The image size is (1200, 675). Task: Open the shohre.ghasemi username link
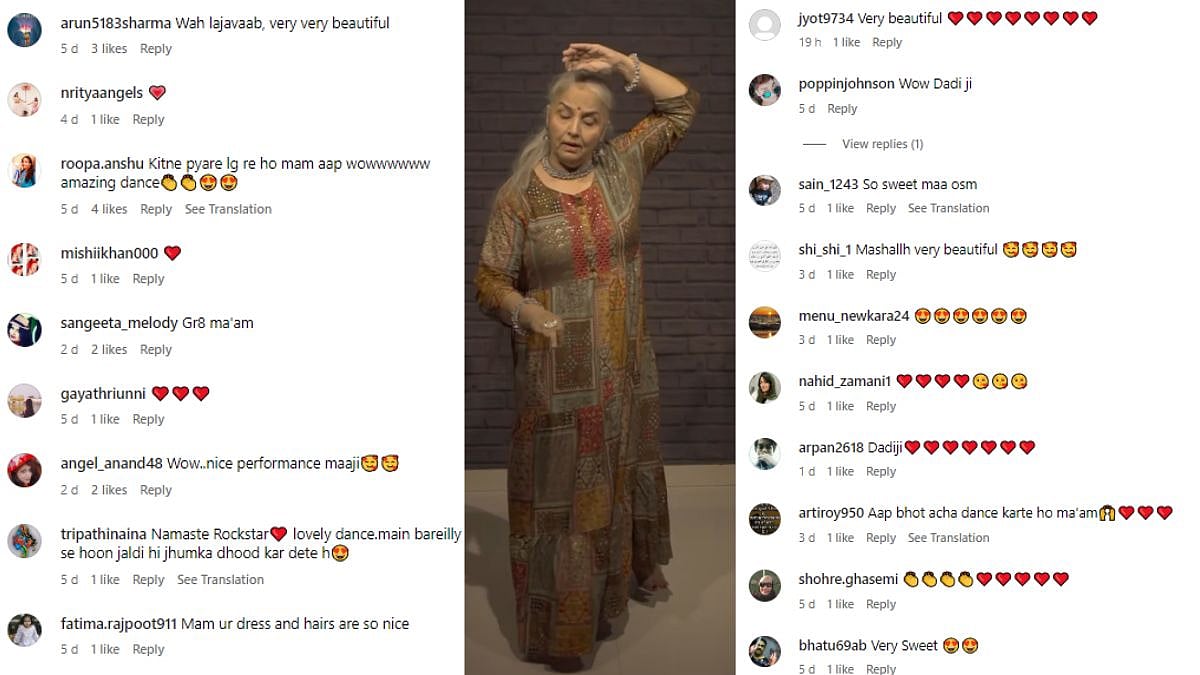(x=847, y=579)
